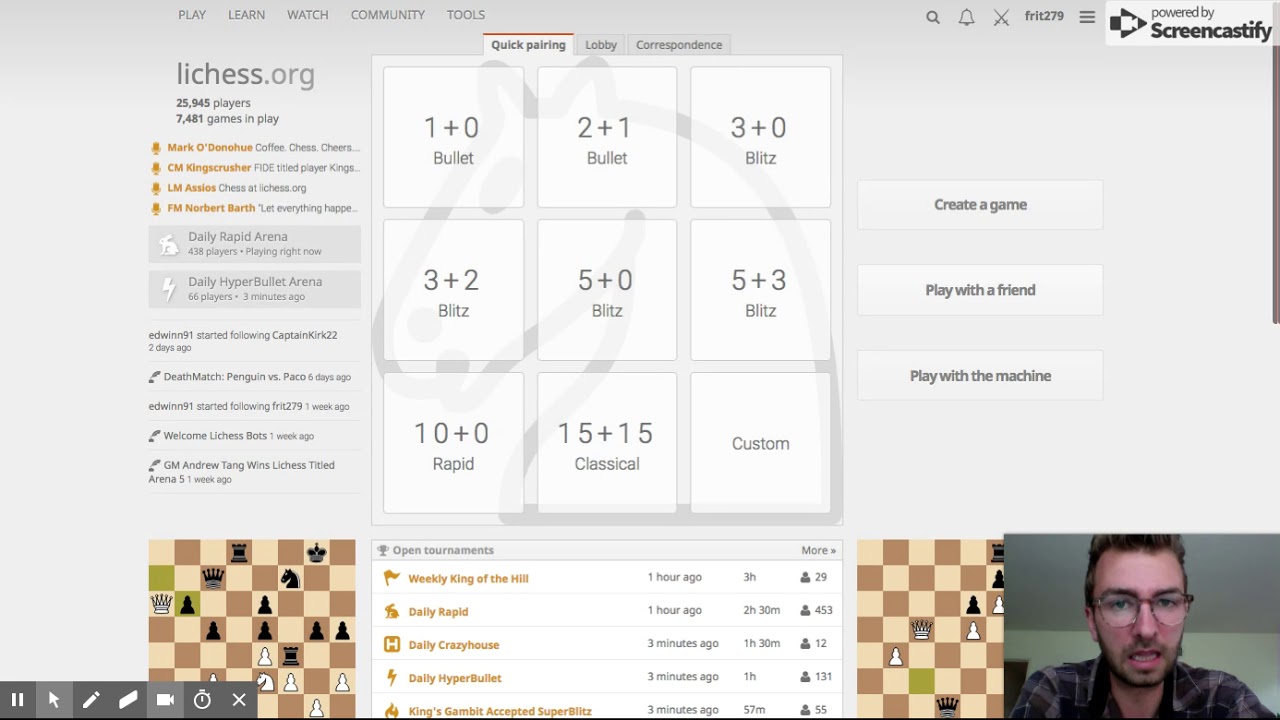Image resolution: width=1280 pixels, height=720 pixels.
Task: Select the Screencastify cursor pointer tool
Action: tap(54, 700)
